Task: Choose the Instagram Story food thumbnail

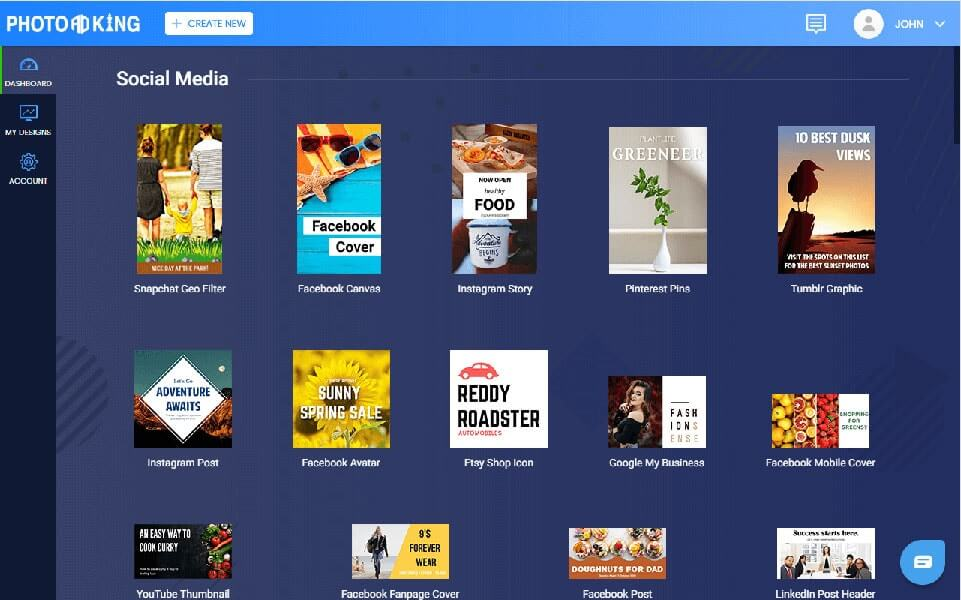Action: coord(495,199)
